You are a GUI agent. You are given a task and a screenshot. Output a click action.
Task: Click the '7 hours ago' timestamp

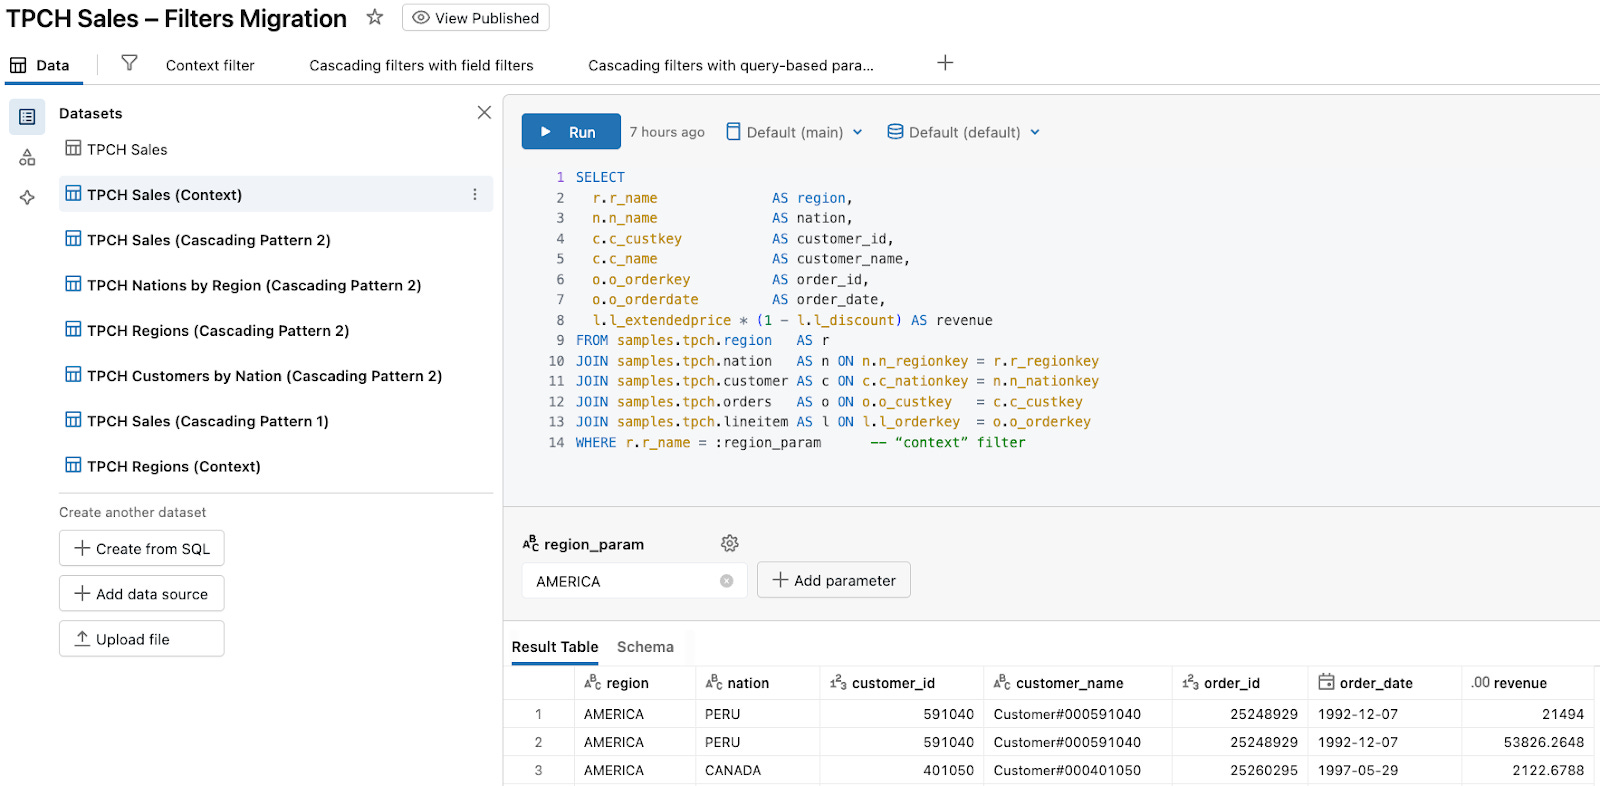(x=667, y=132)
